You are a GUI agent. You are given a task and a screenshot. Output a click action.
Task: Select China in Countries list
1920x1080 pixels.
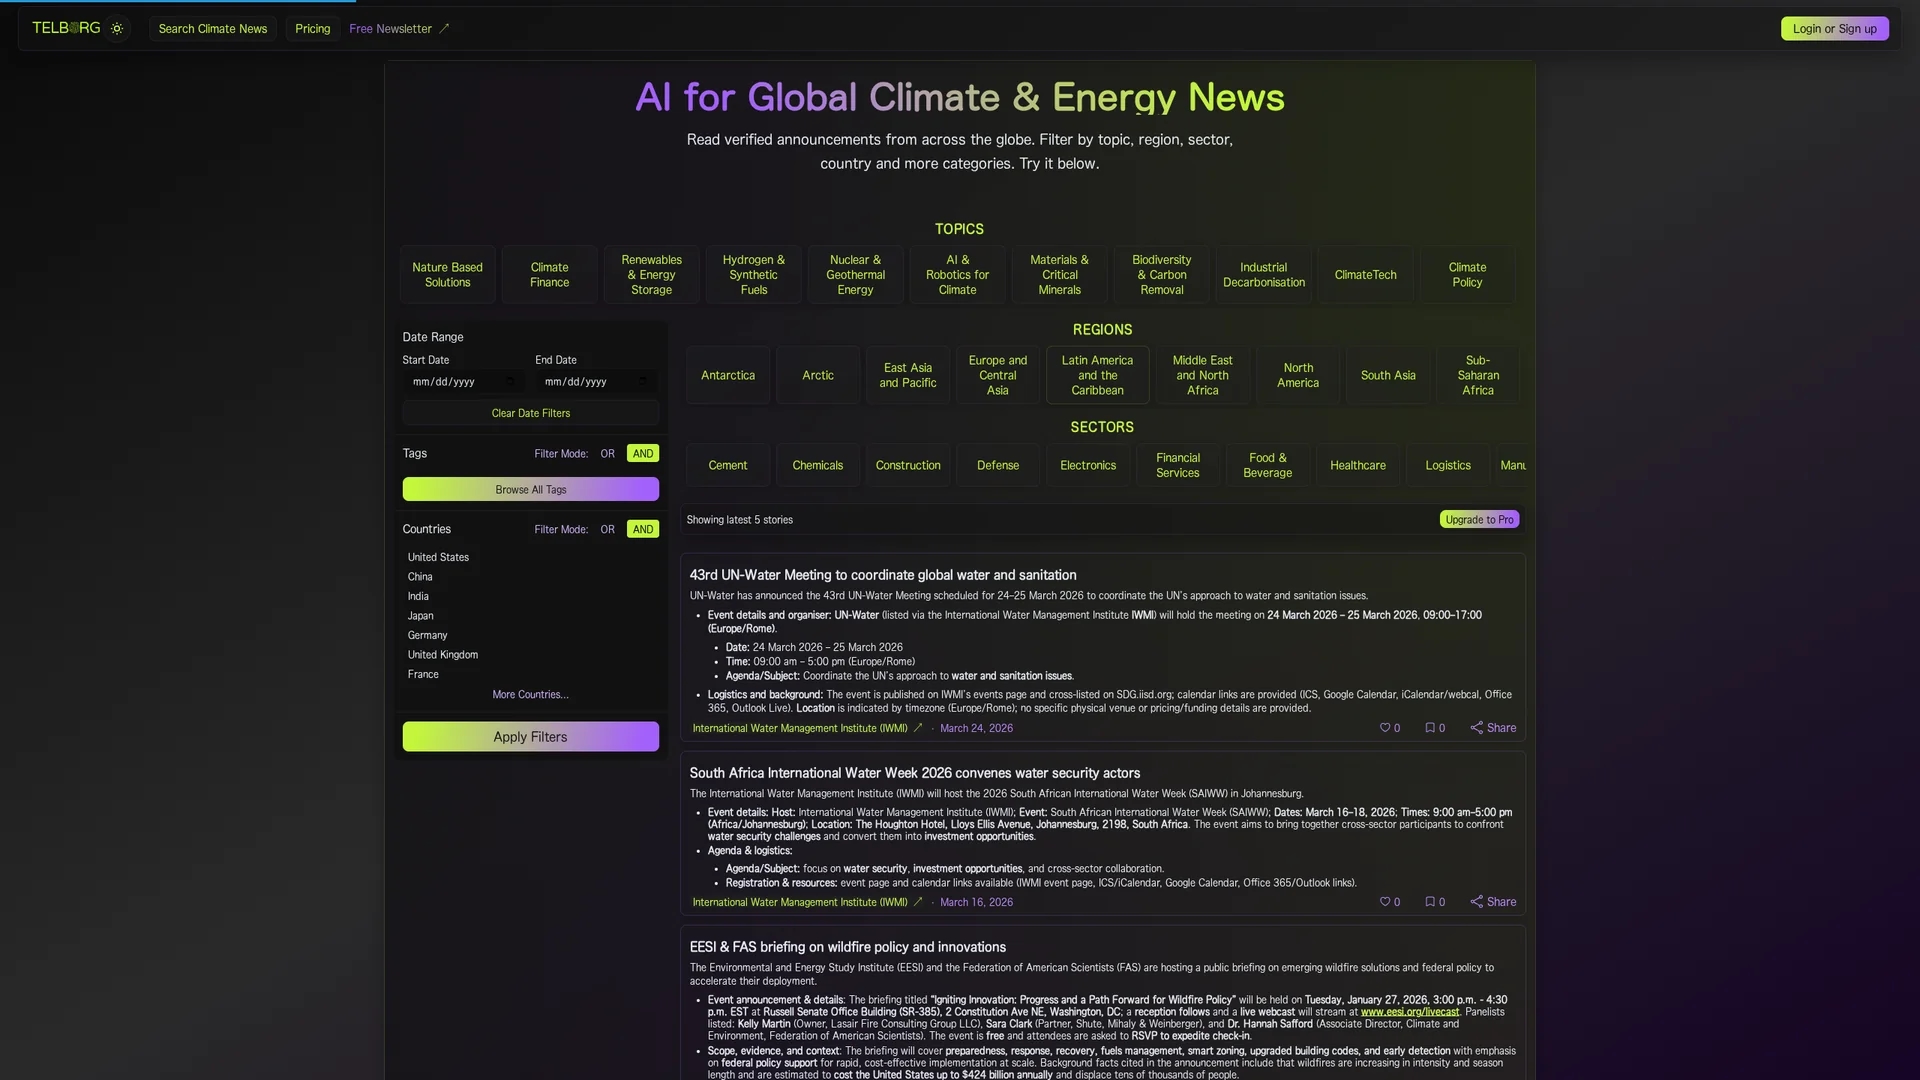[420, 577]
